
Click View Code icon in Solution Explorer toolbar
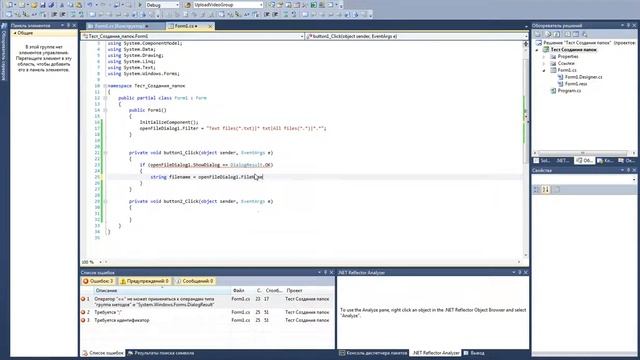coord(567,34)
